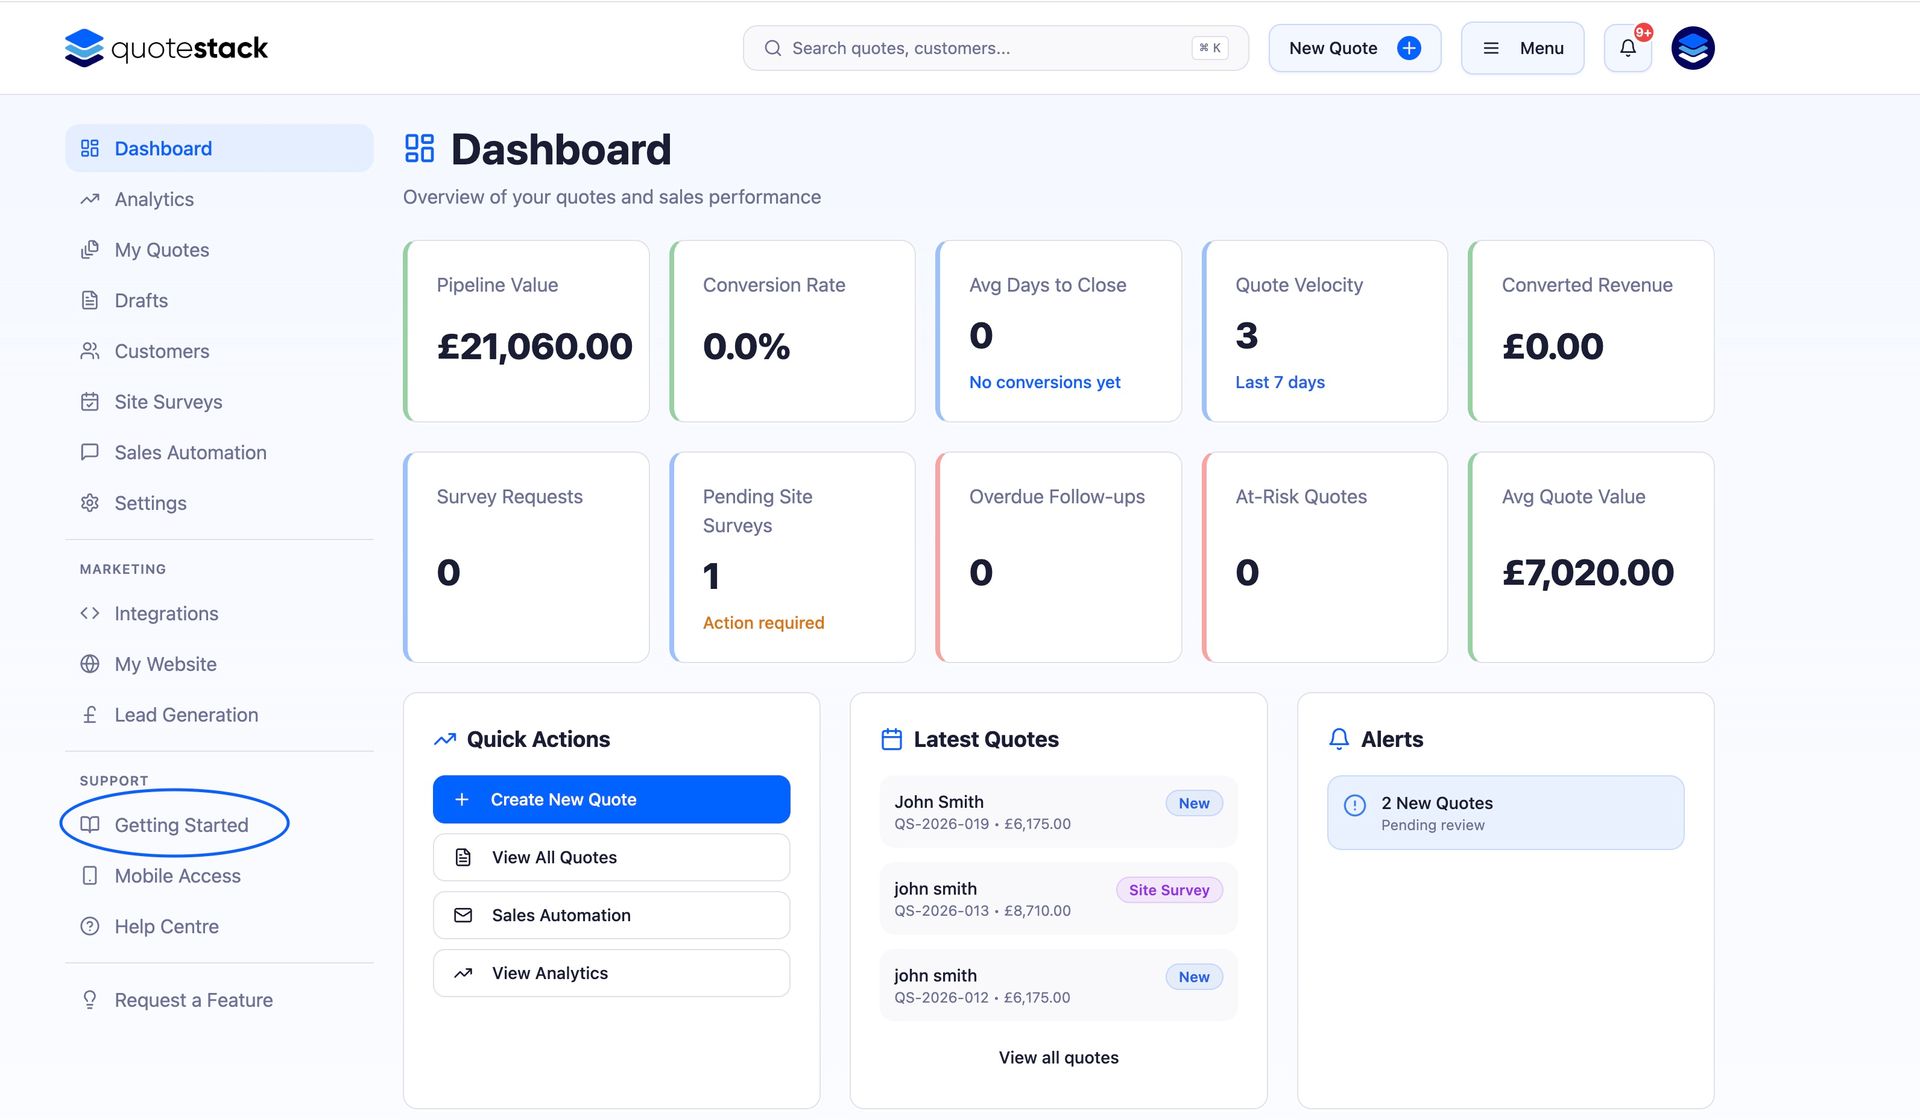Click View all quotes link
1920x1120 pixels.
coord(1058,1057)
